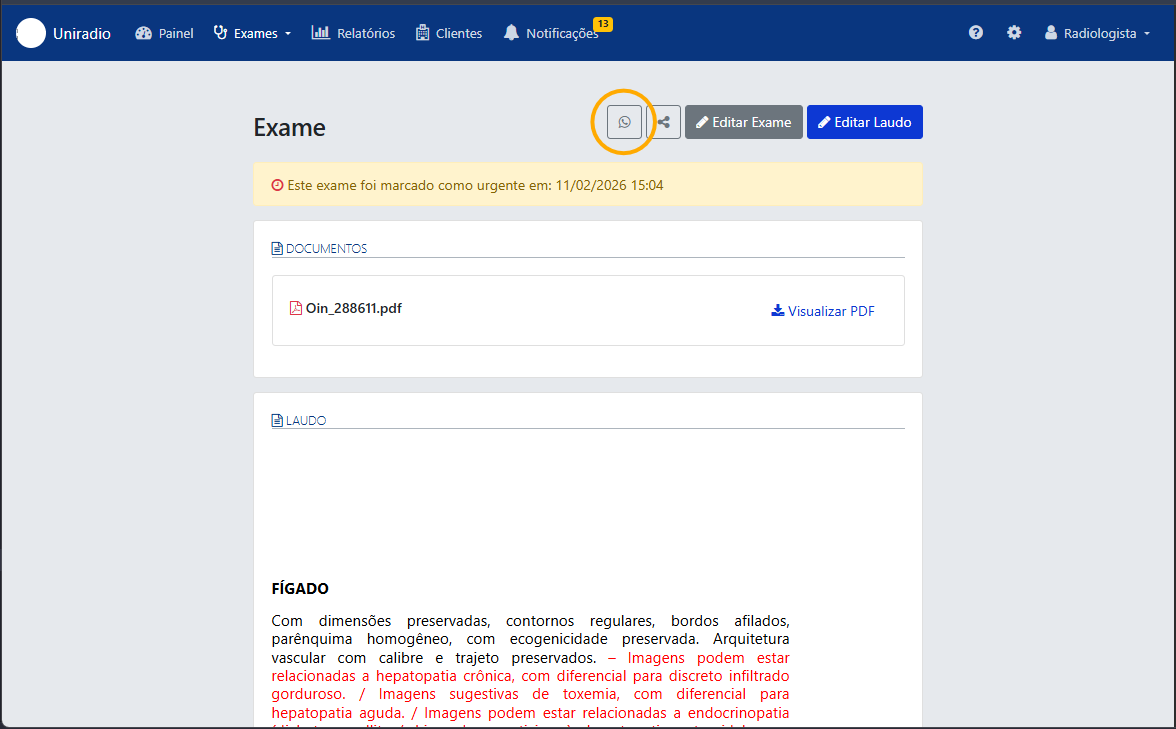Click the Exames stethoscope icon

[x=220, y=32]
